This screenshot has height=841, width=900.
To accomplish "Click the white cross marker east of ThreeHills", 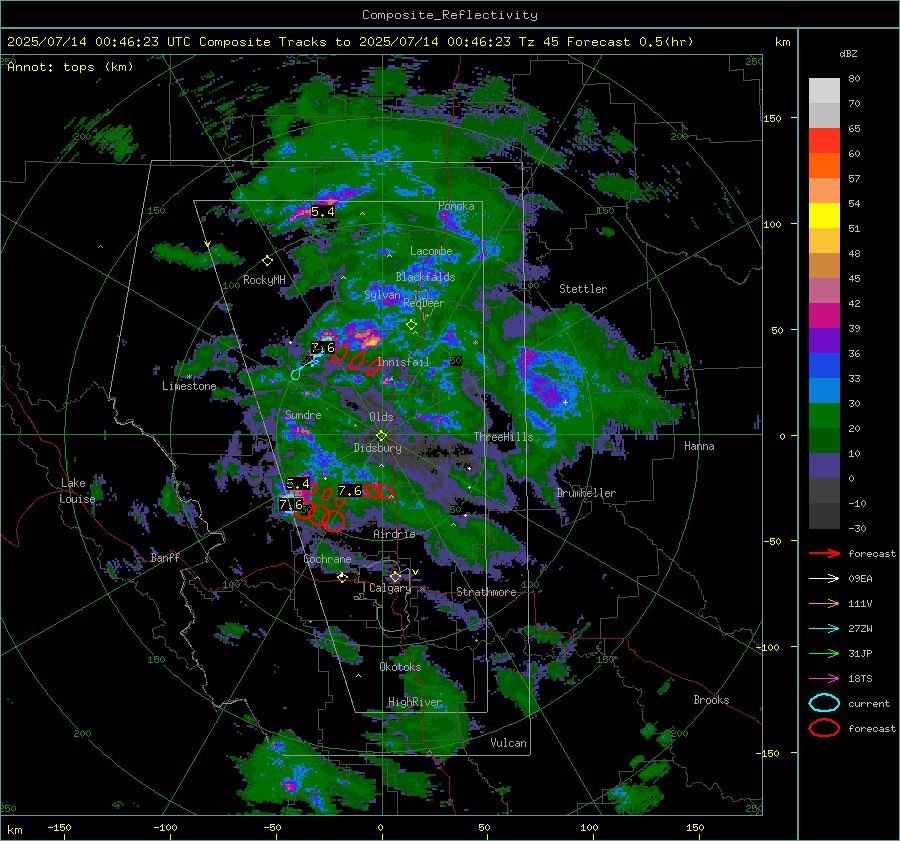I will [565, 402].
